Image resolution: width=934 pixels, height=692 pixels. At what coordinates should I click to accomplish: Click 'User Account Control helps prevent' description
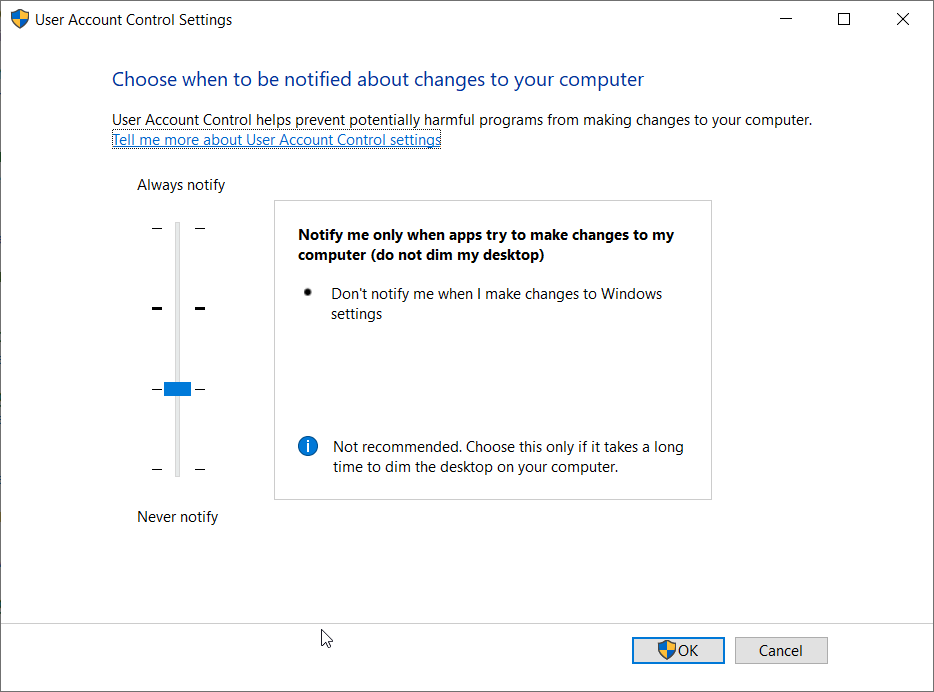pos(462,120)
